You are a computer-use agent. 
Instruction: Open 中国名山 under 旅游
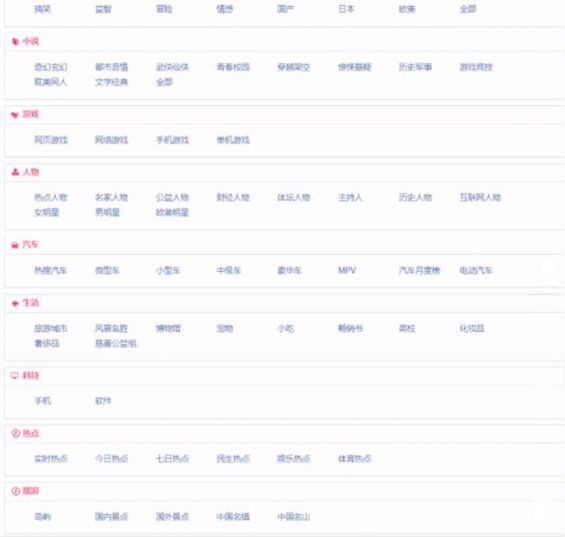tap(294, 517)
